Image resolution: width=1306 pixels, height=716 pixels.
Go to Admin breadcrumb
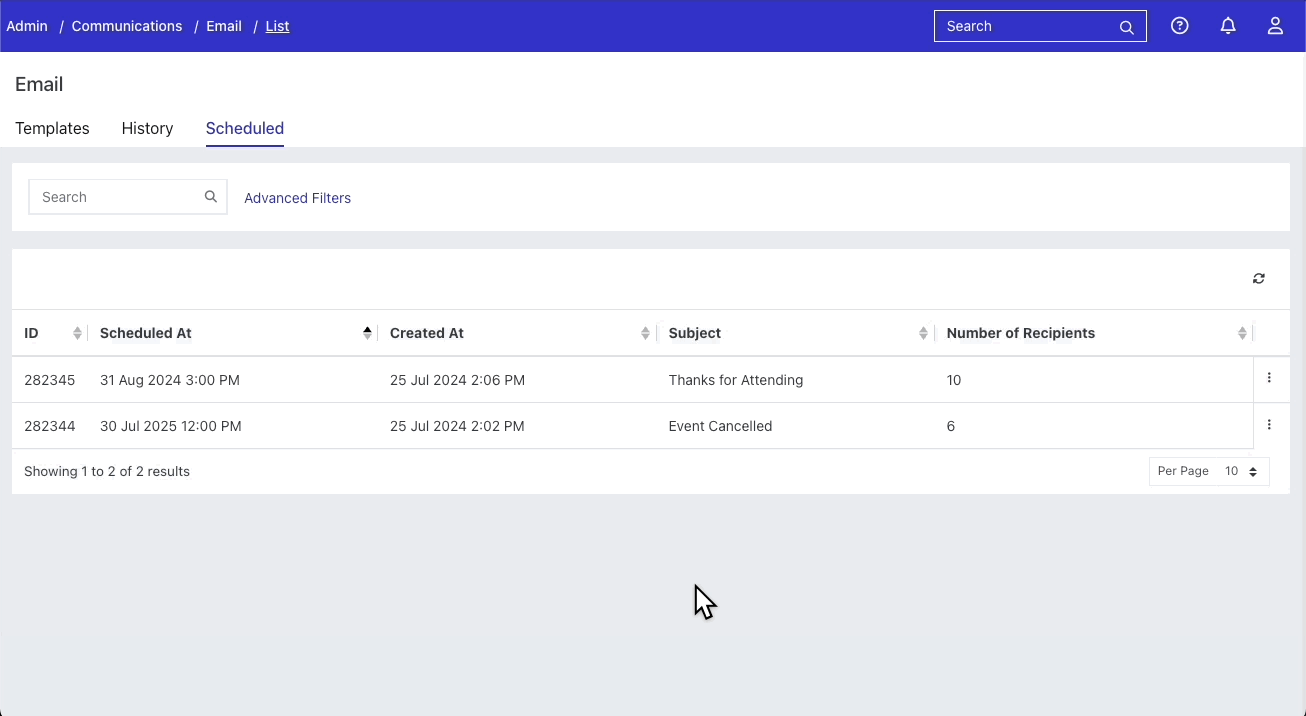point(27,26)
